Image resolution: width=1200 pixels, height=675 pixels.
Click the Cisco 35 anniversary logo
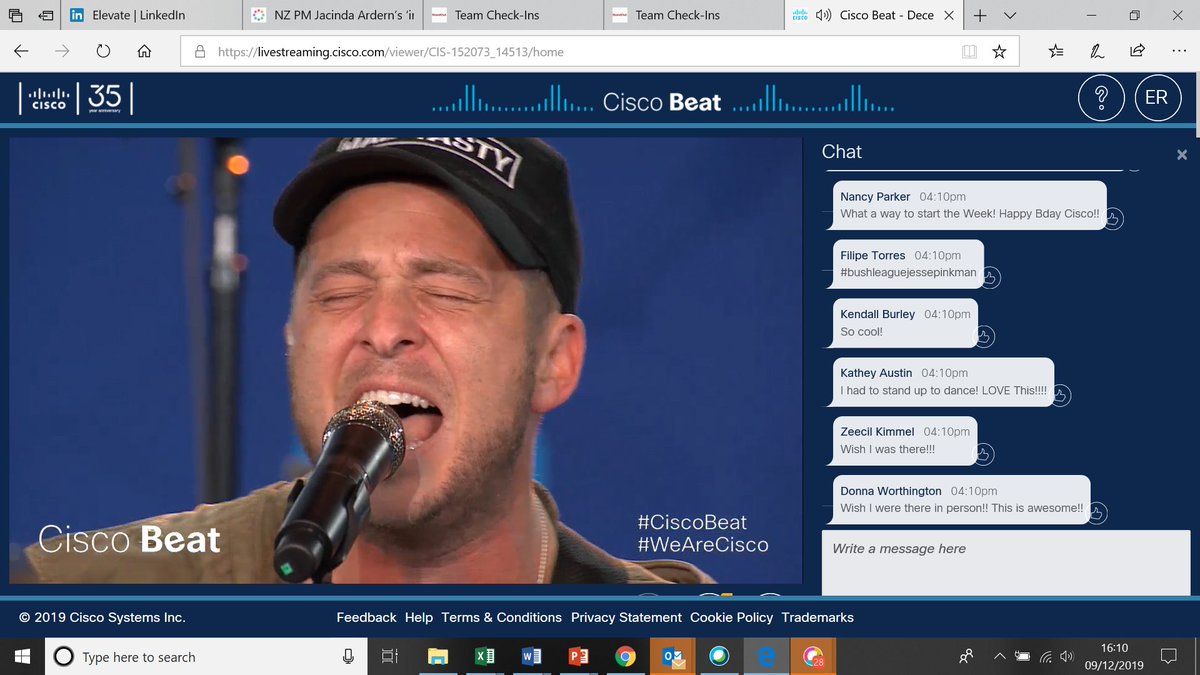76,98
